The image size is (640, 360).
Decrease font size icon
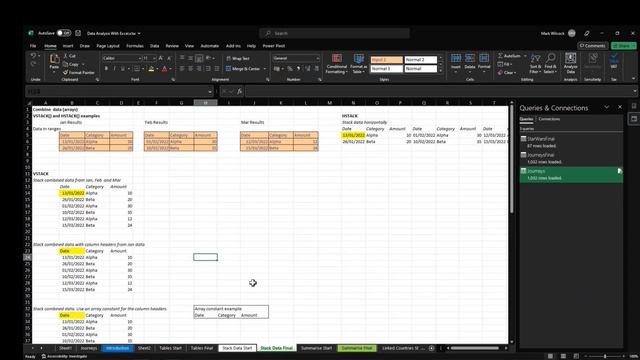pos(169,58)
